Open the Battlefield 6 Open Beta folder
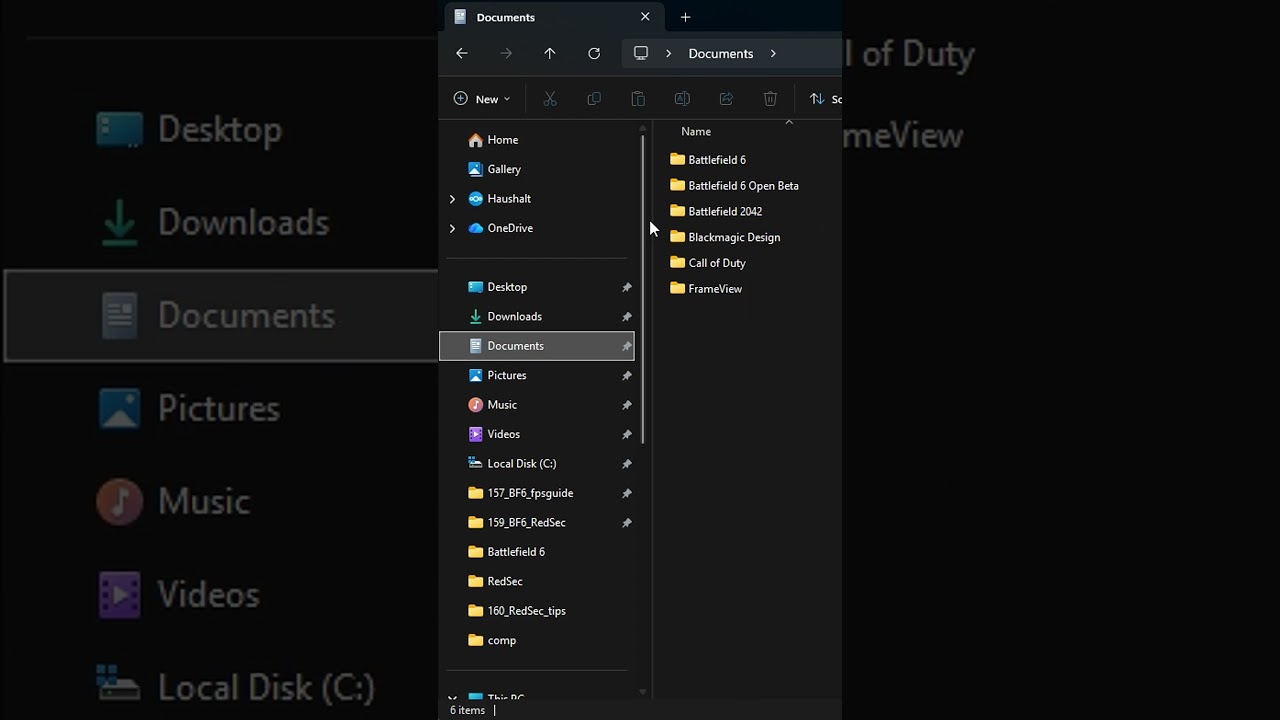Image resolution: width=1280 pixels, height=720 pixels. 743,186
